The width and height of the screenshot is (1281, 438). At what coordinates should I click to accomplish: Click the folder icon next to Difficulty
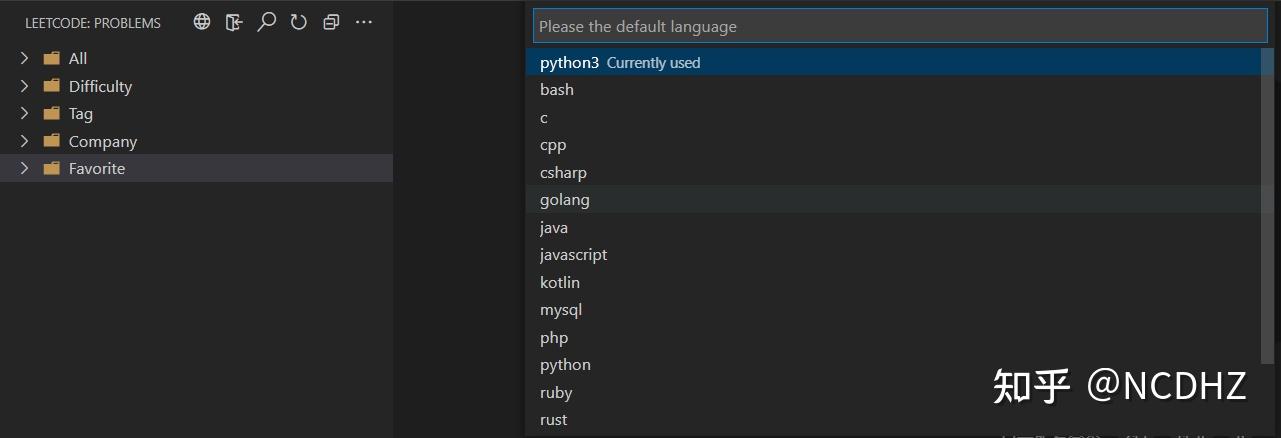pyautogui.click(x=52, y=86)
